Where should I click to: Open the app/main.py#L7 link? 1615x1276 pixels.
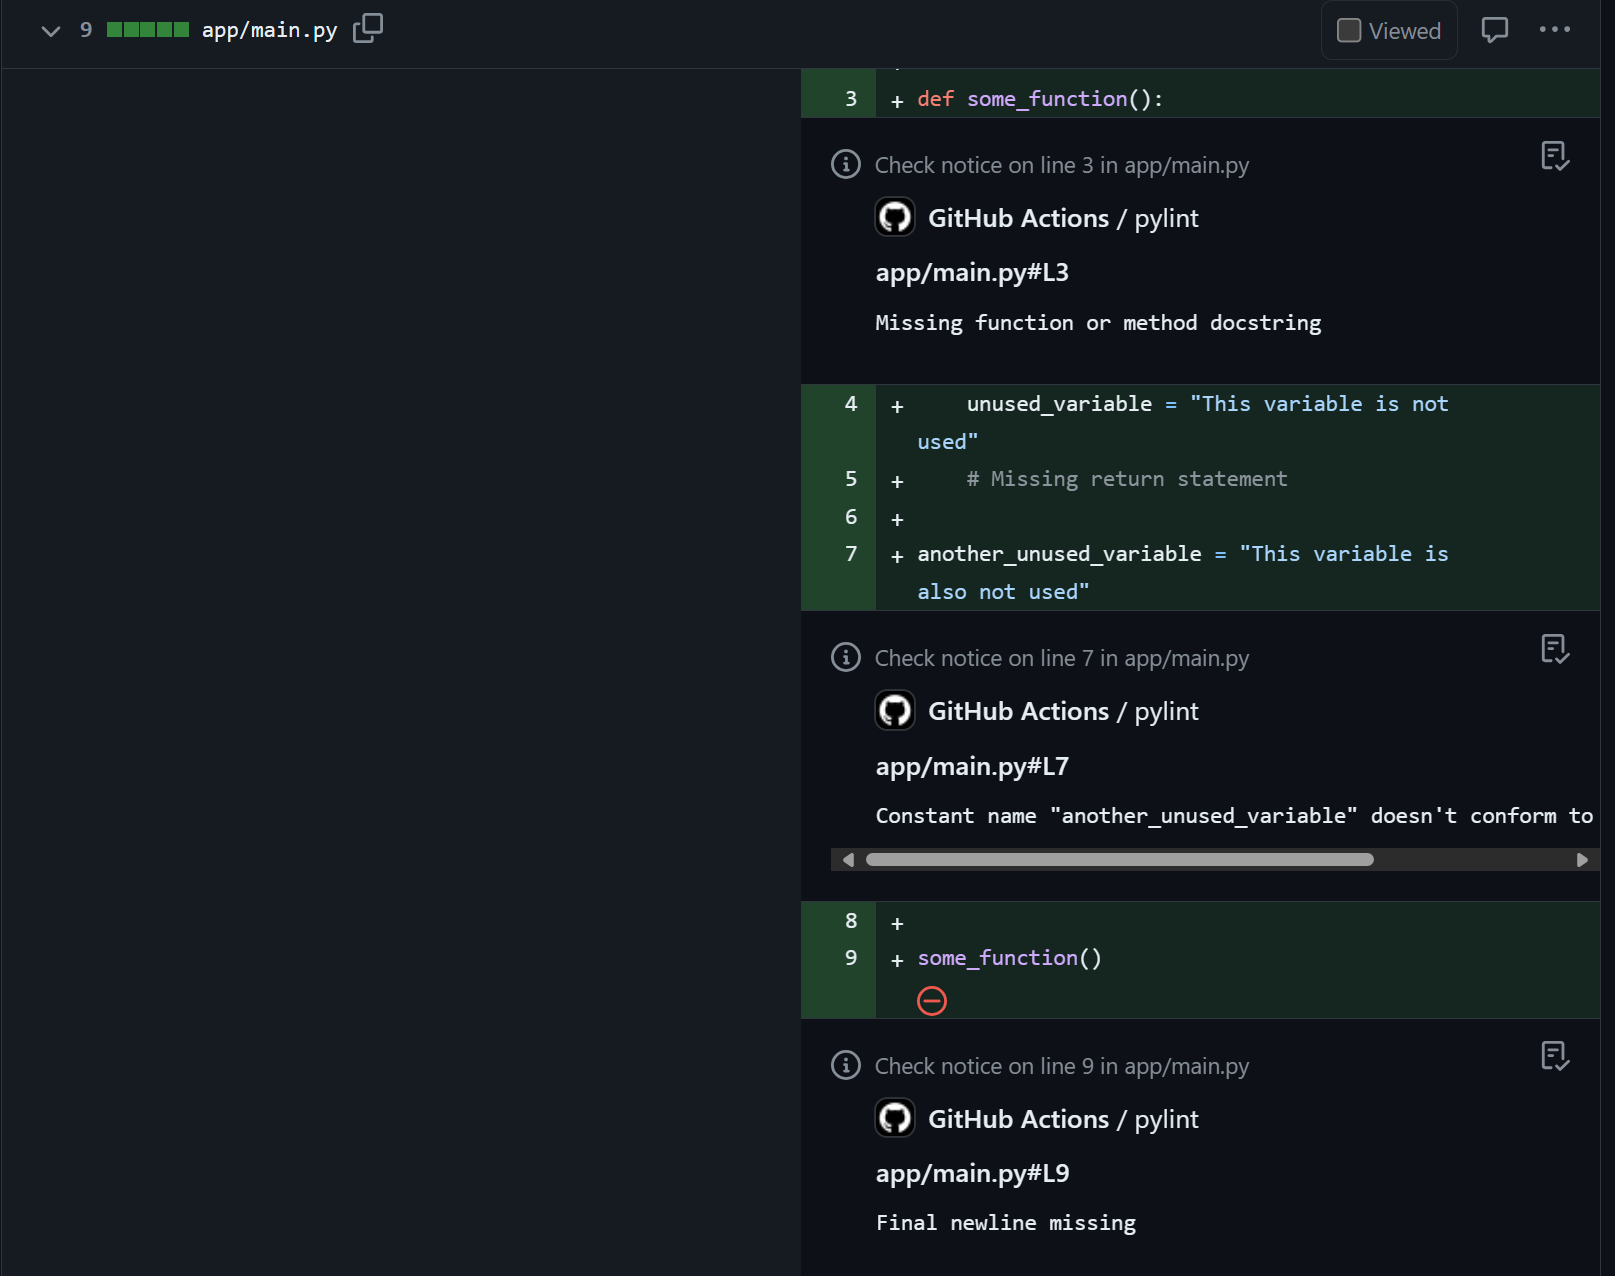pyautogui.click(x=972, y=766)
